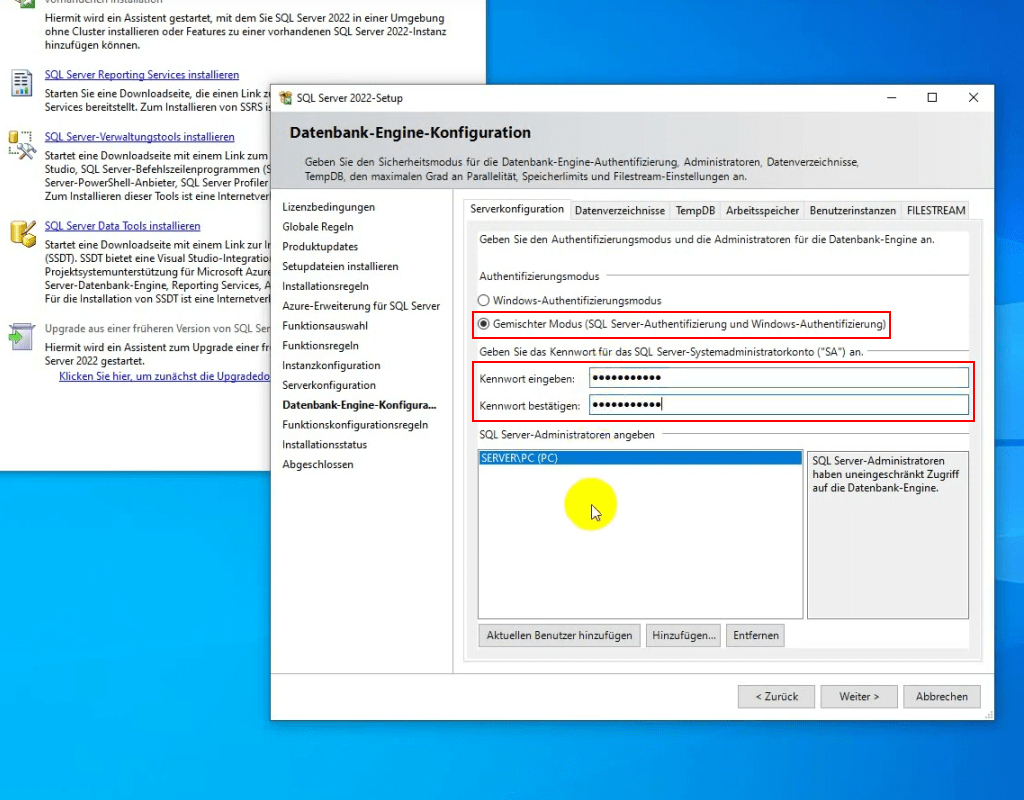This screenshot has width=1024, height=800.
Task: Click the SQL Server Reporting Services icon
Action: 21,83
